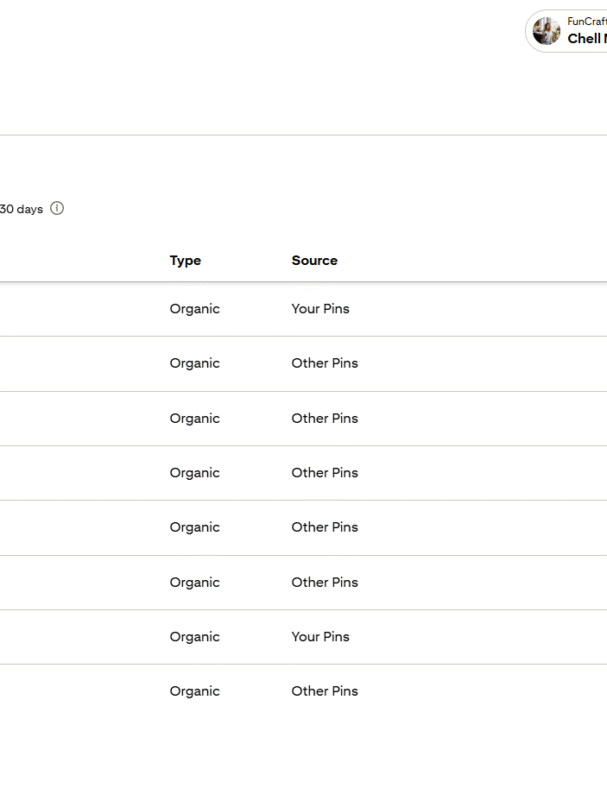Select Other Pins in the fifth row
Image resolution: width=607 pixels, height=807 pixels.
click(324, 527)
